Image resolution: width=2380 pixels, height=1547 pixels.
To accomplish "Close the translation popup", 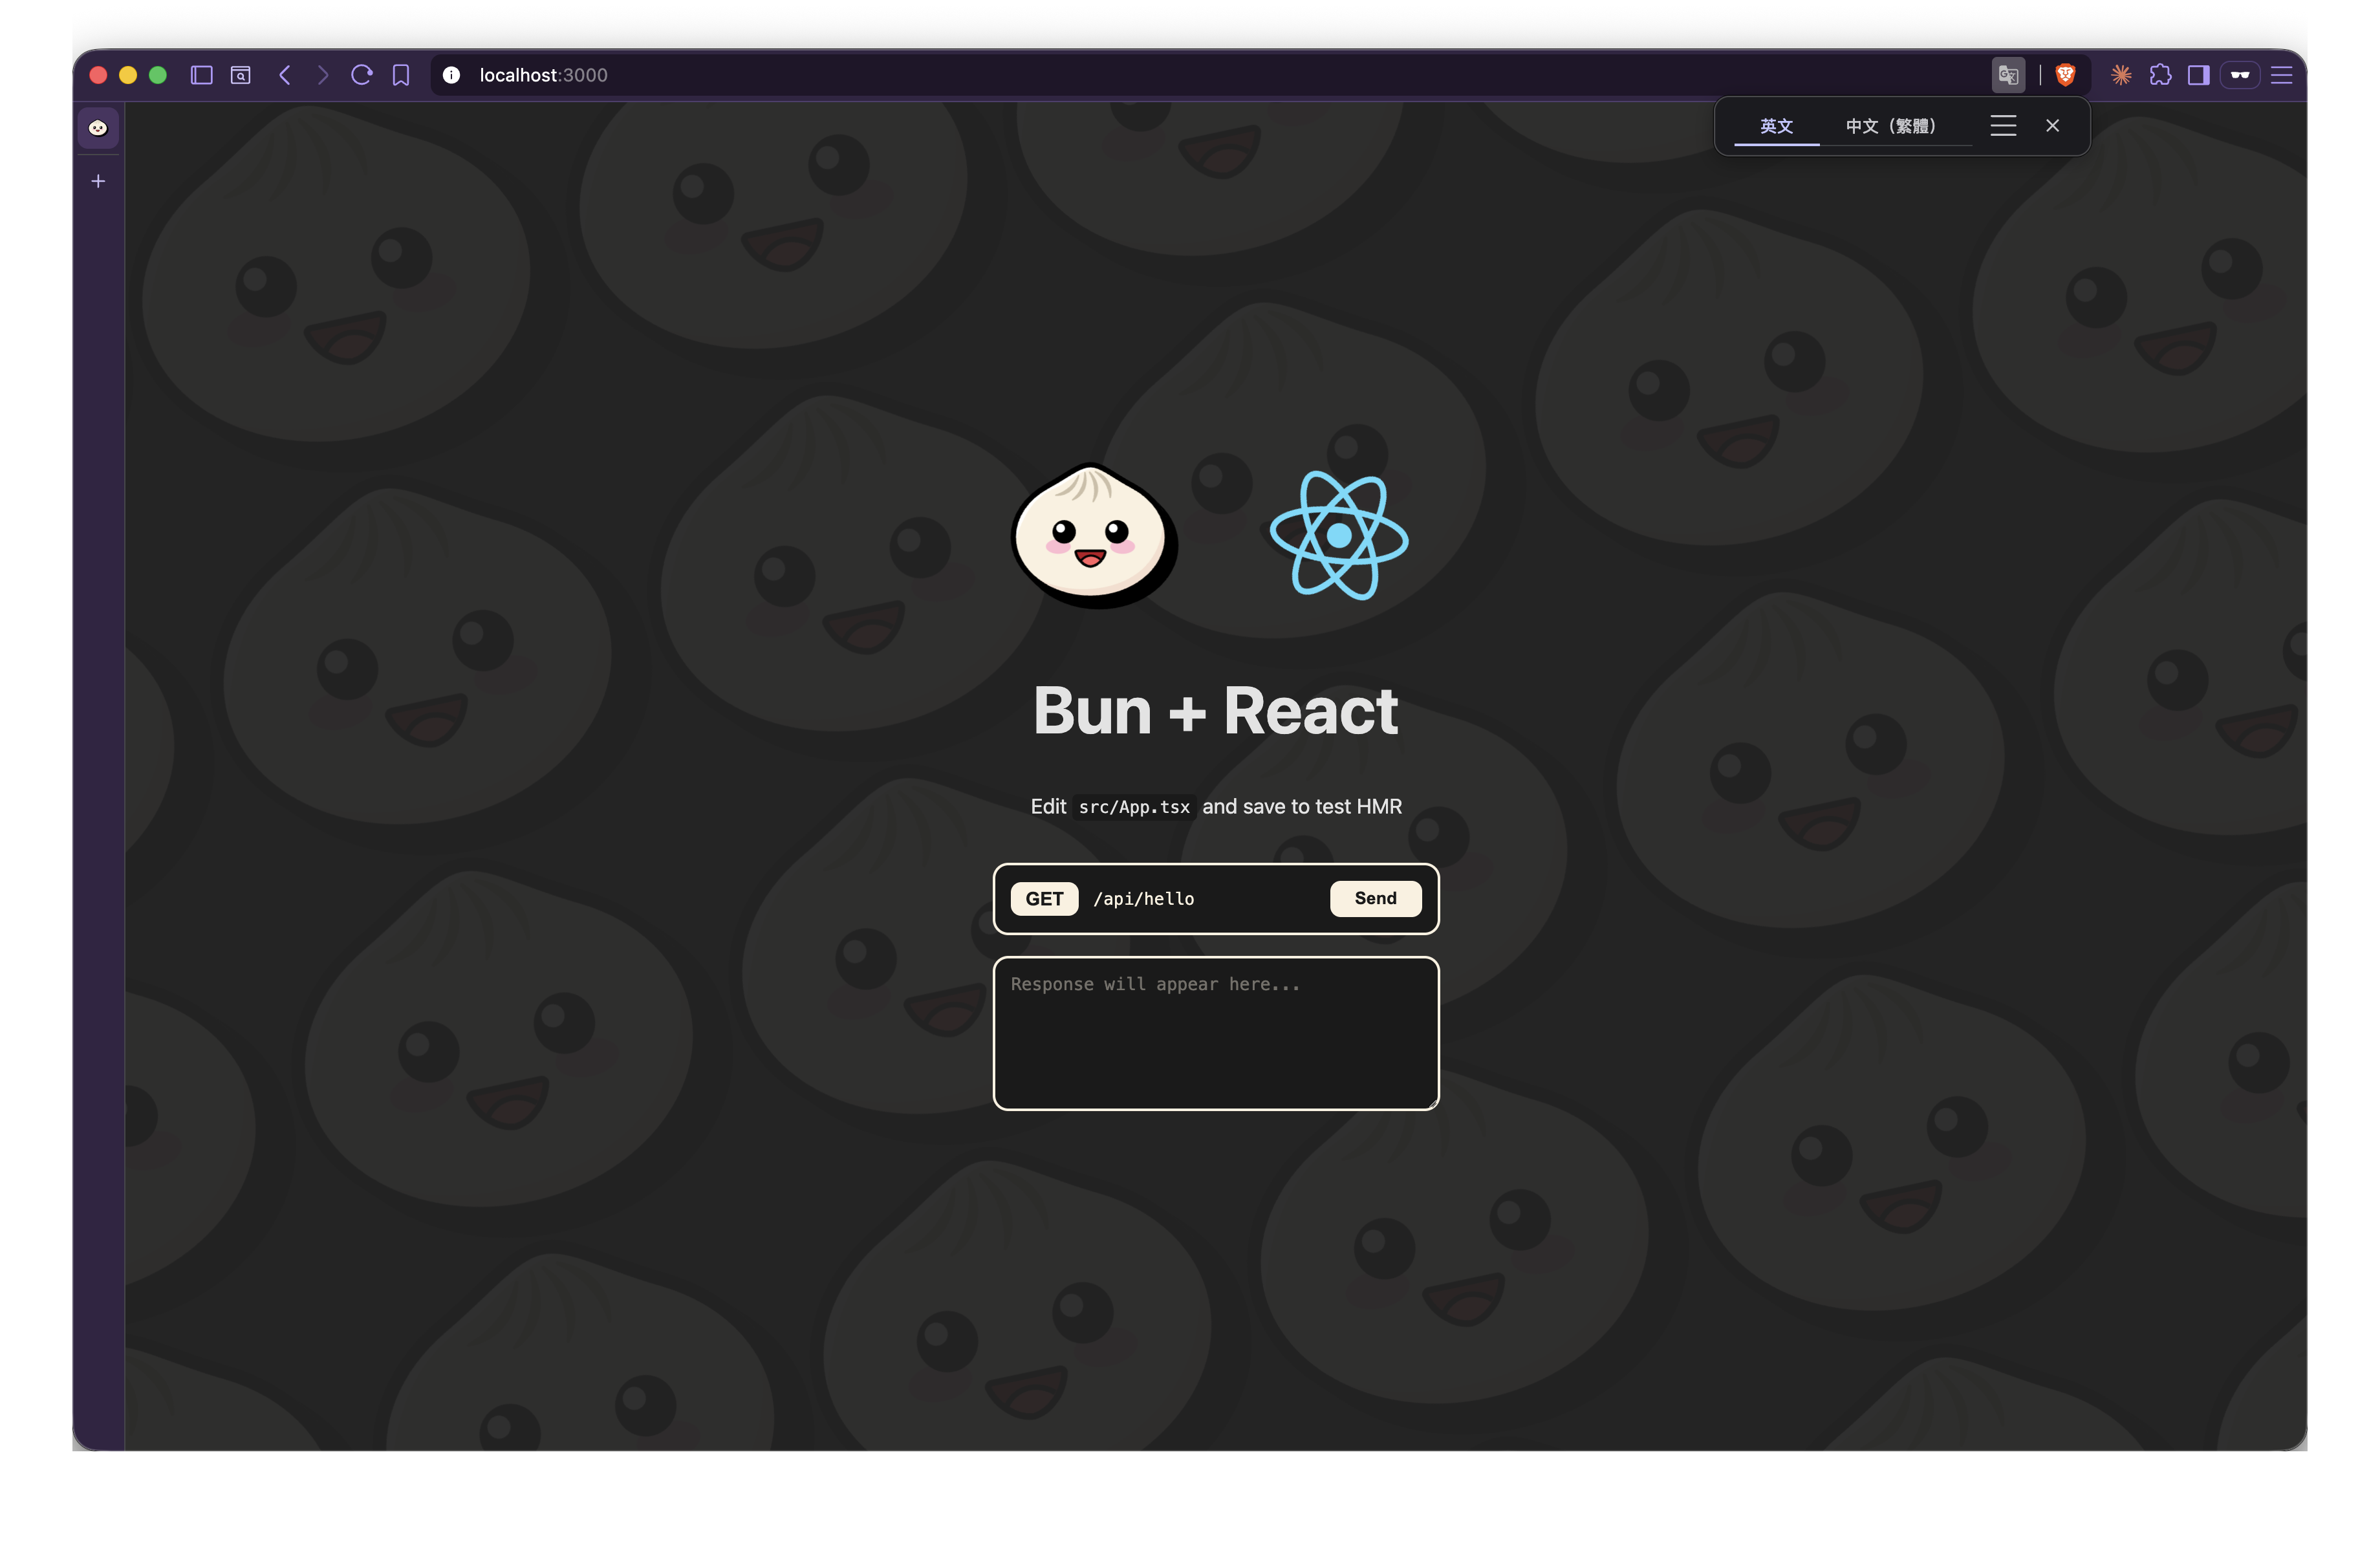I will [2052, 126].
